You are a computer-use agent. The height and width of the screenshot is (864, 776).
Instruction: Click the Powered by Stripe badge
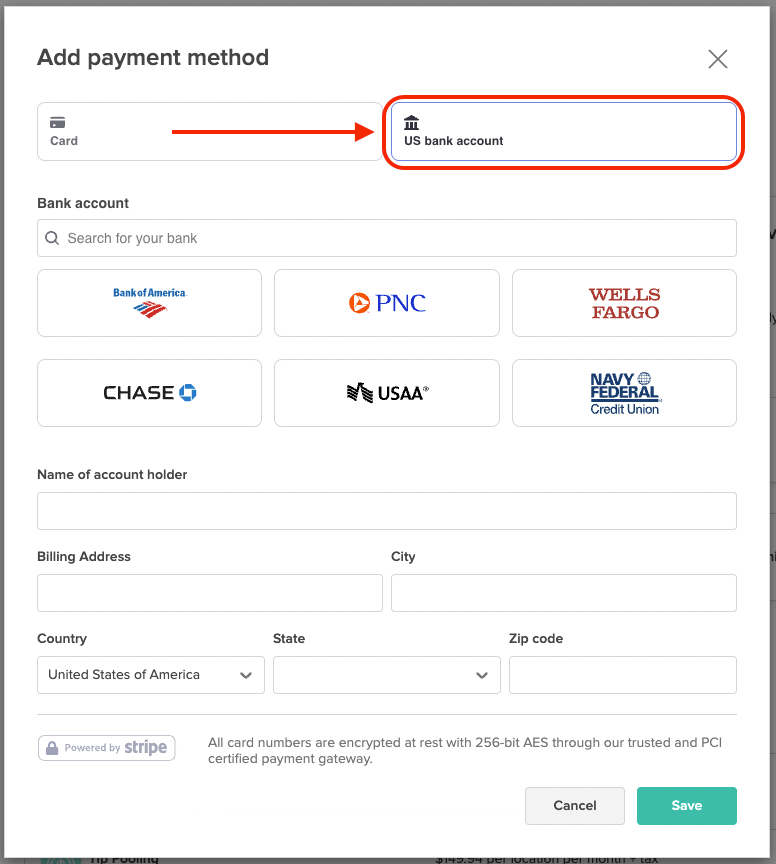(106, 747)
